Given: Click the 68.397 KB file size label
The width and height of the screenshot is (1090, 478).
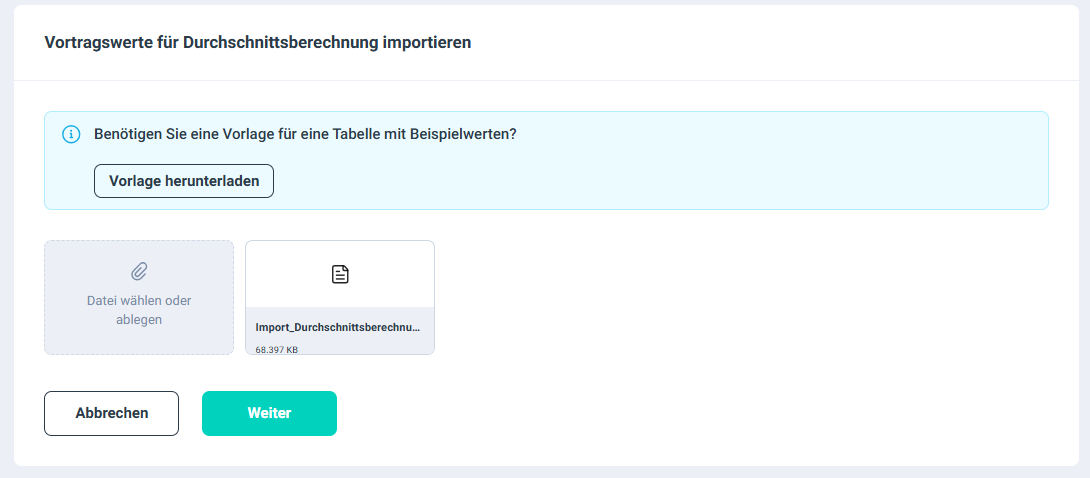Looking at the screenshot, I should 277,350.
